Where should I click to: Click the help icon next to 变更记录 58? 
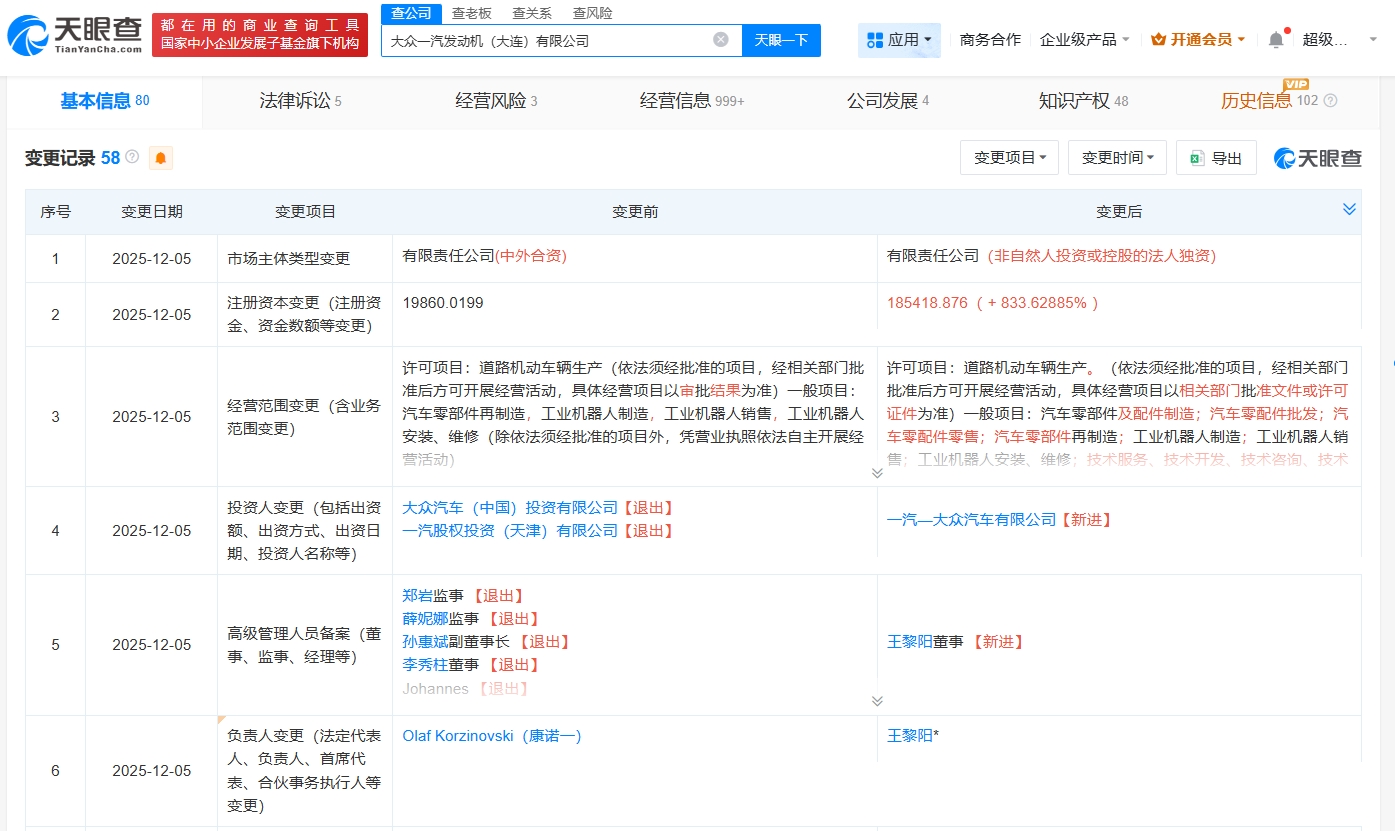[x=132, y=158]
